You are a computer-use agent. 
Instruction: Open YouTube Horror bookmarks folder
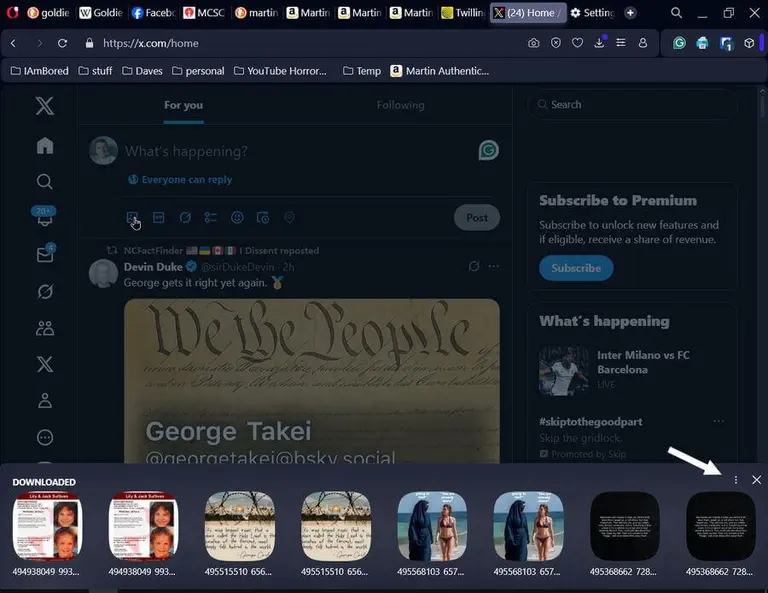[280, 71]
